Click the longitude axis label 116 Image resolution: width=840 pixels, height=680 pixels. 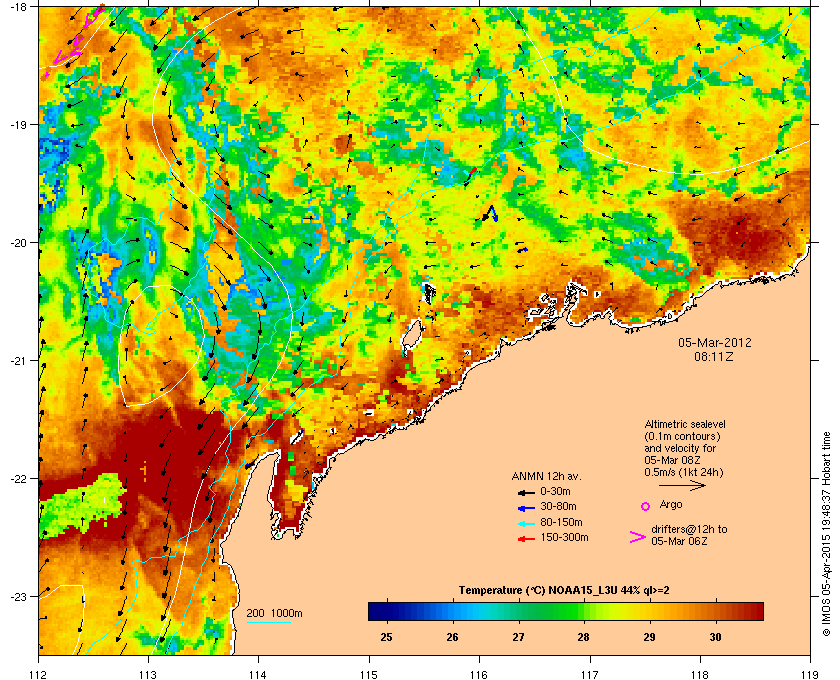[479, 674]
